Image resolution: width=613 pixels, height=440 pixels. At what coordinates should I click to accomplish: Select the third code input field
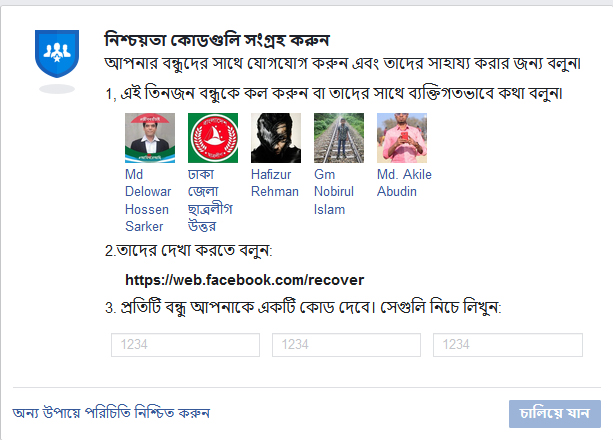coord(507,345)
